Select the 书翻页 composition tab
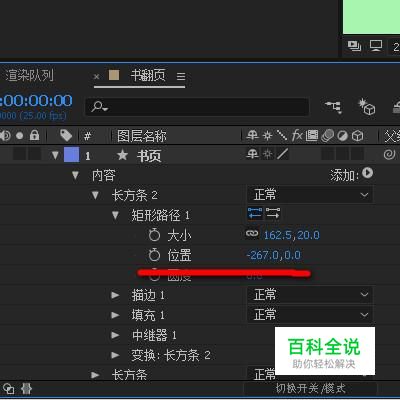This screenshot has width=400, height=400. 148,76
